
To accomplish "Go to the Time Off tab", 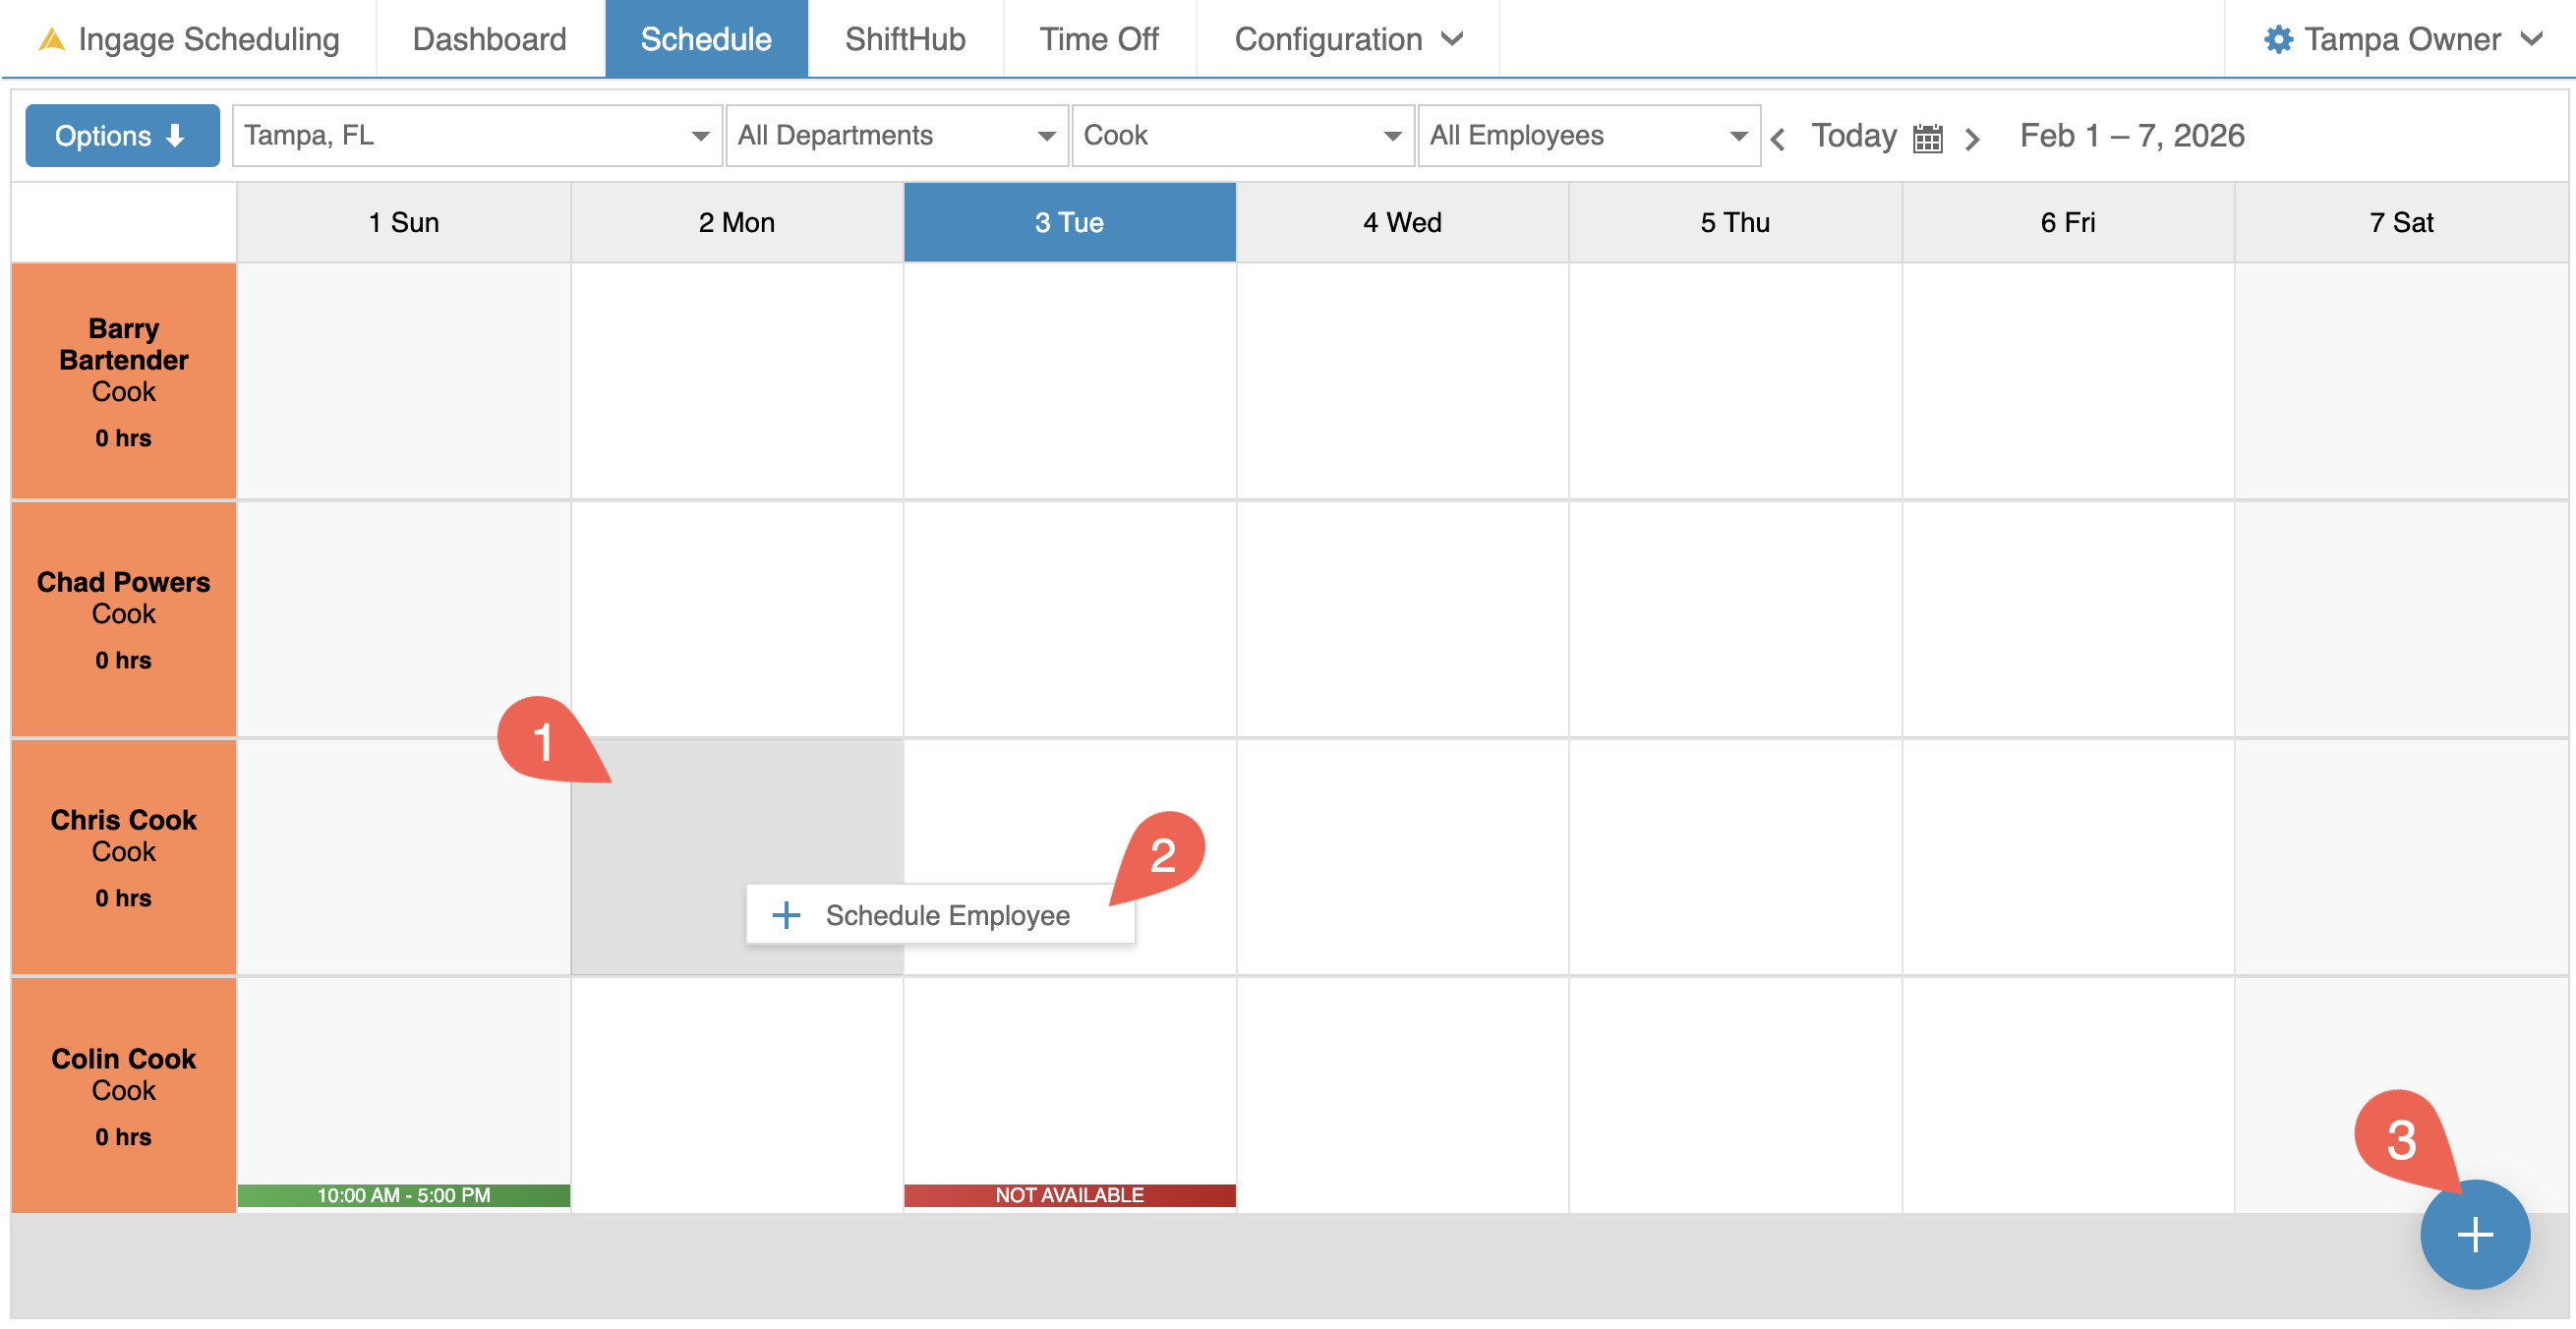I will (x=1098, y=39).
